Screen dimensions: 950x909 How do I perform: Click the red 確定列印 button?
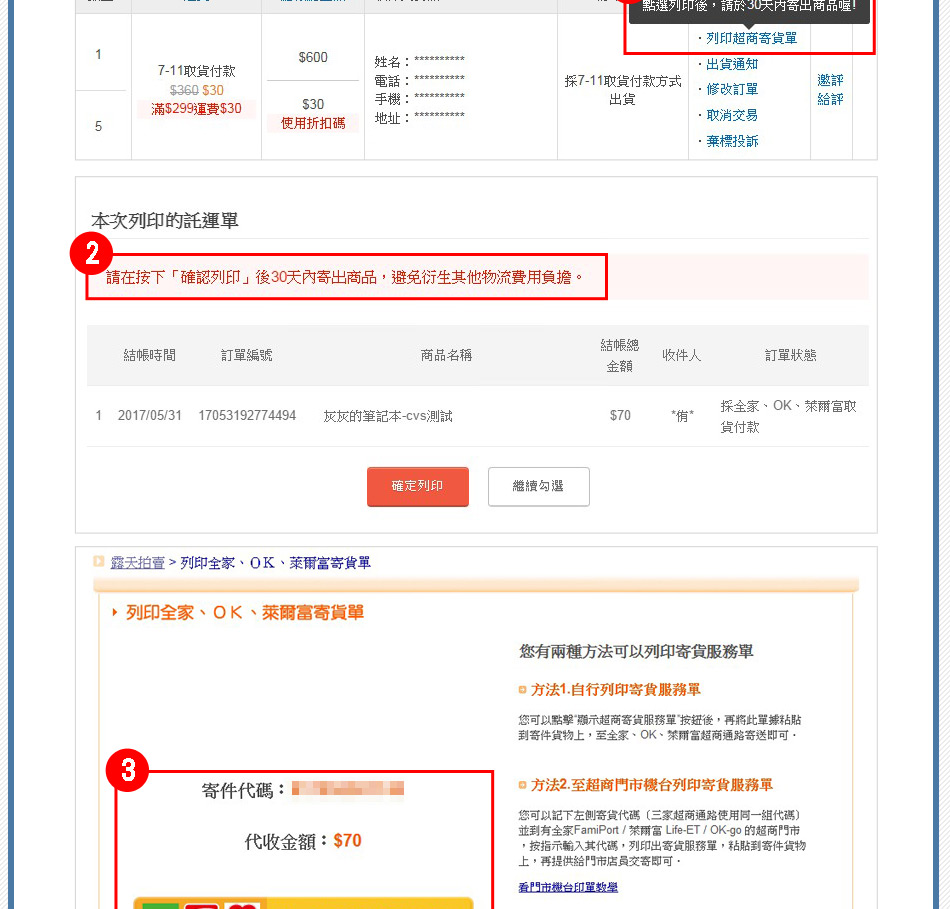pos(417,486)
